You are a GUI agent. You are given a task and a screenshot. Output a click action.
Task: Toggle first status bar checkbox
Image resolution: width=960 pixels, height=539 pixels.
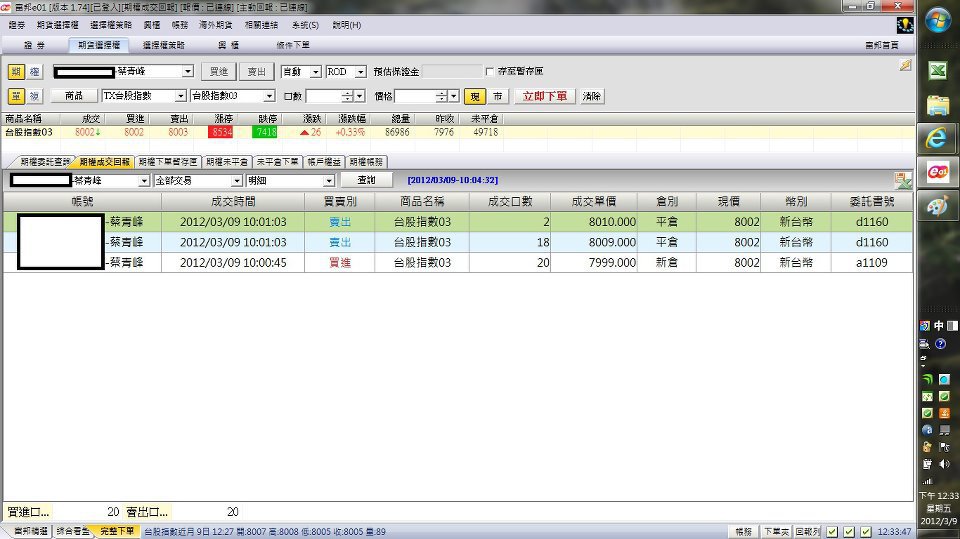point(831,532)
